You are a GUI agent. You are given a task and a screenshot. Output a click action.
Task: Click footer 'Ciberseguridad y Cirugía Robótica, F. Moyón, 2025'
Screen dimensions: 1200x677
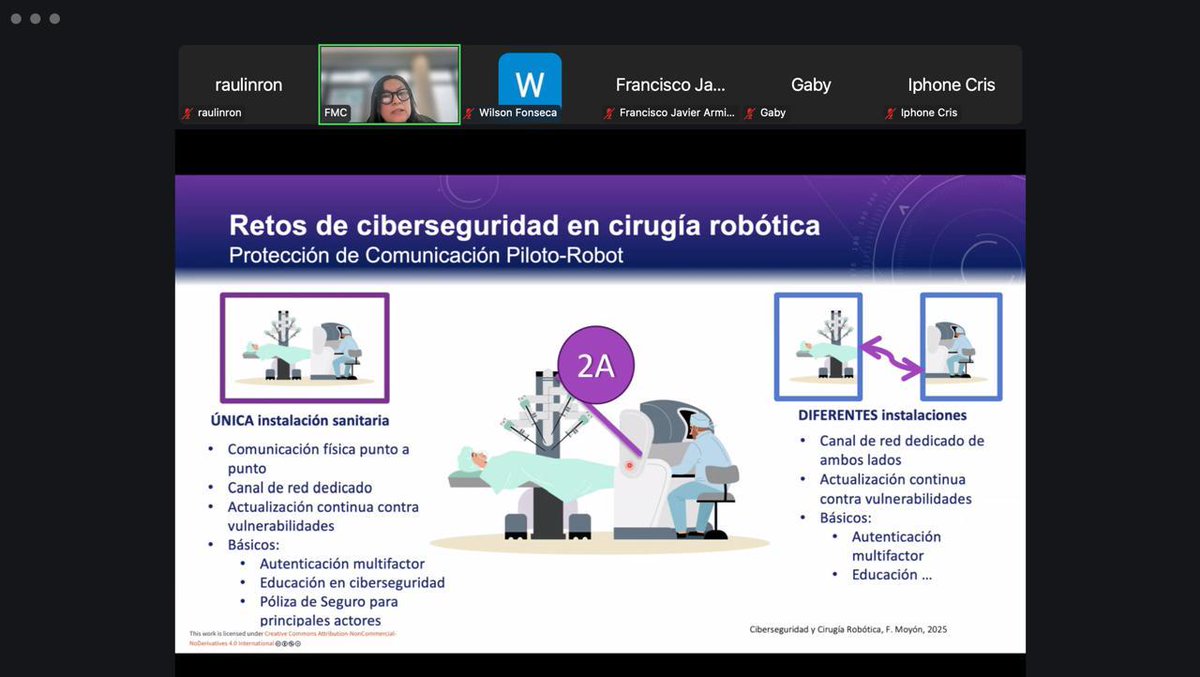[848, 629]
